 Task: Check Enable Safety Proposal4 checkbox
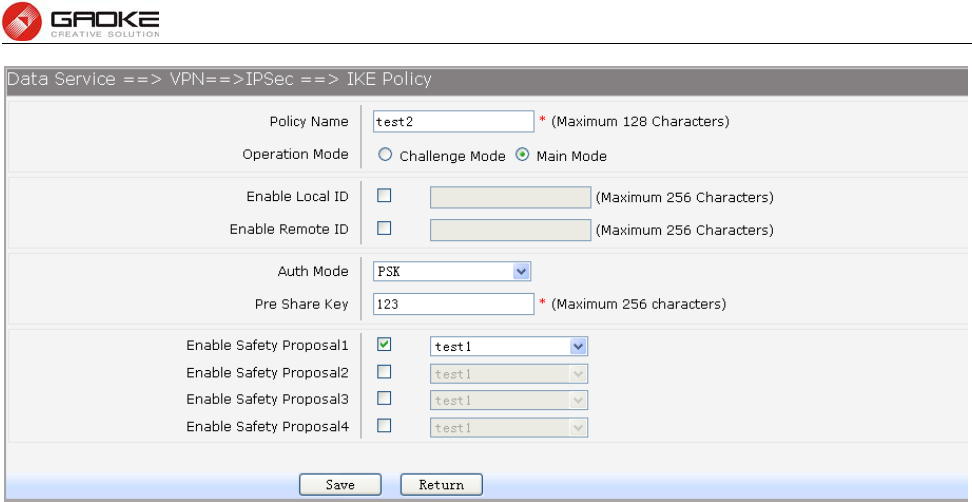384,426
